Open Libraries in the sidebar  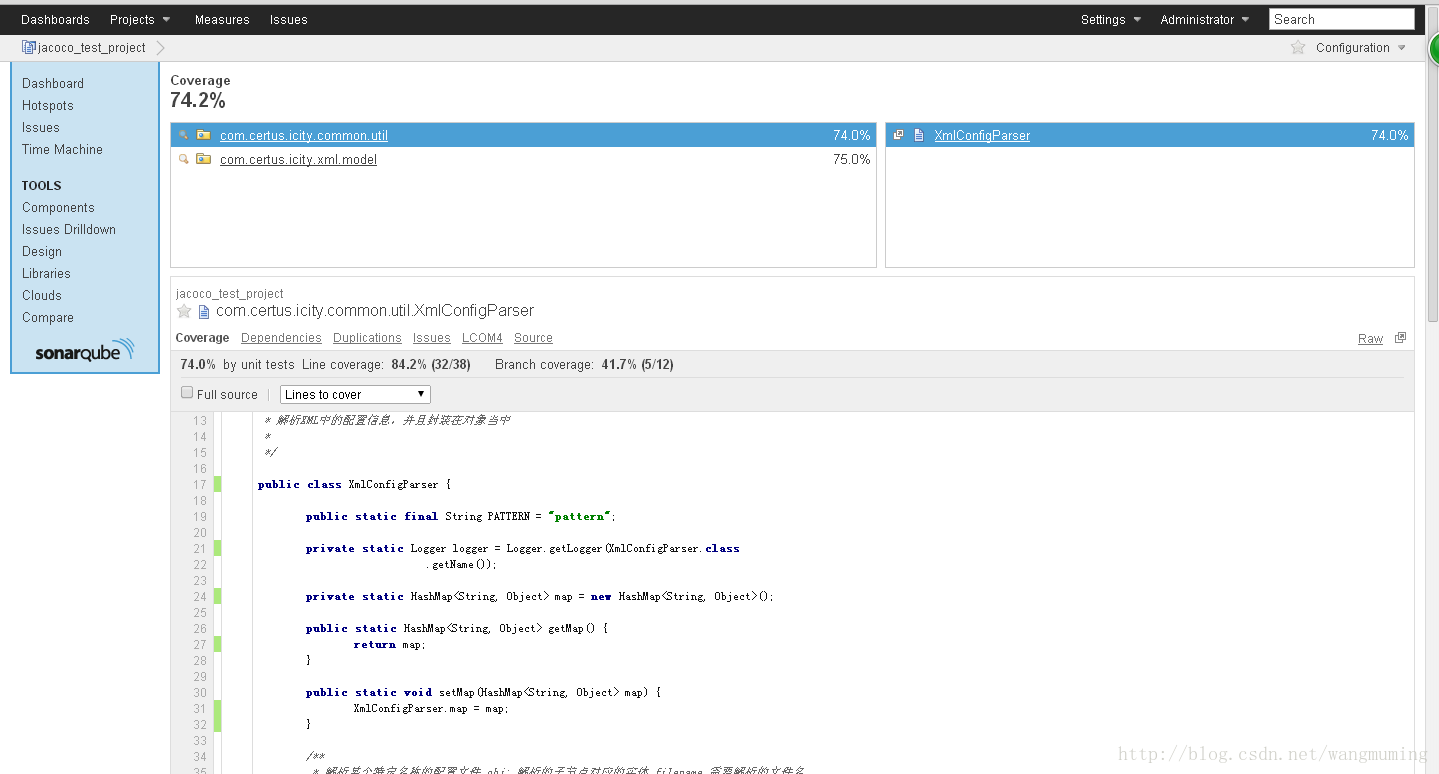click(x=46, y=273)
